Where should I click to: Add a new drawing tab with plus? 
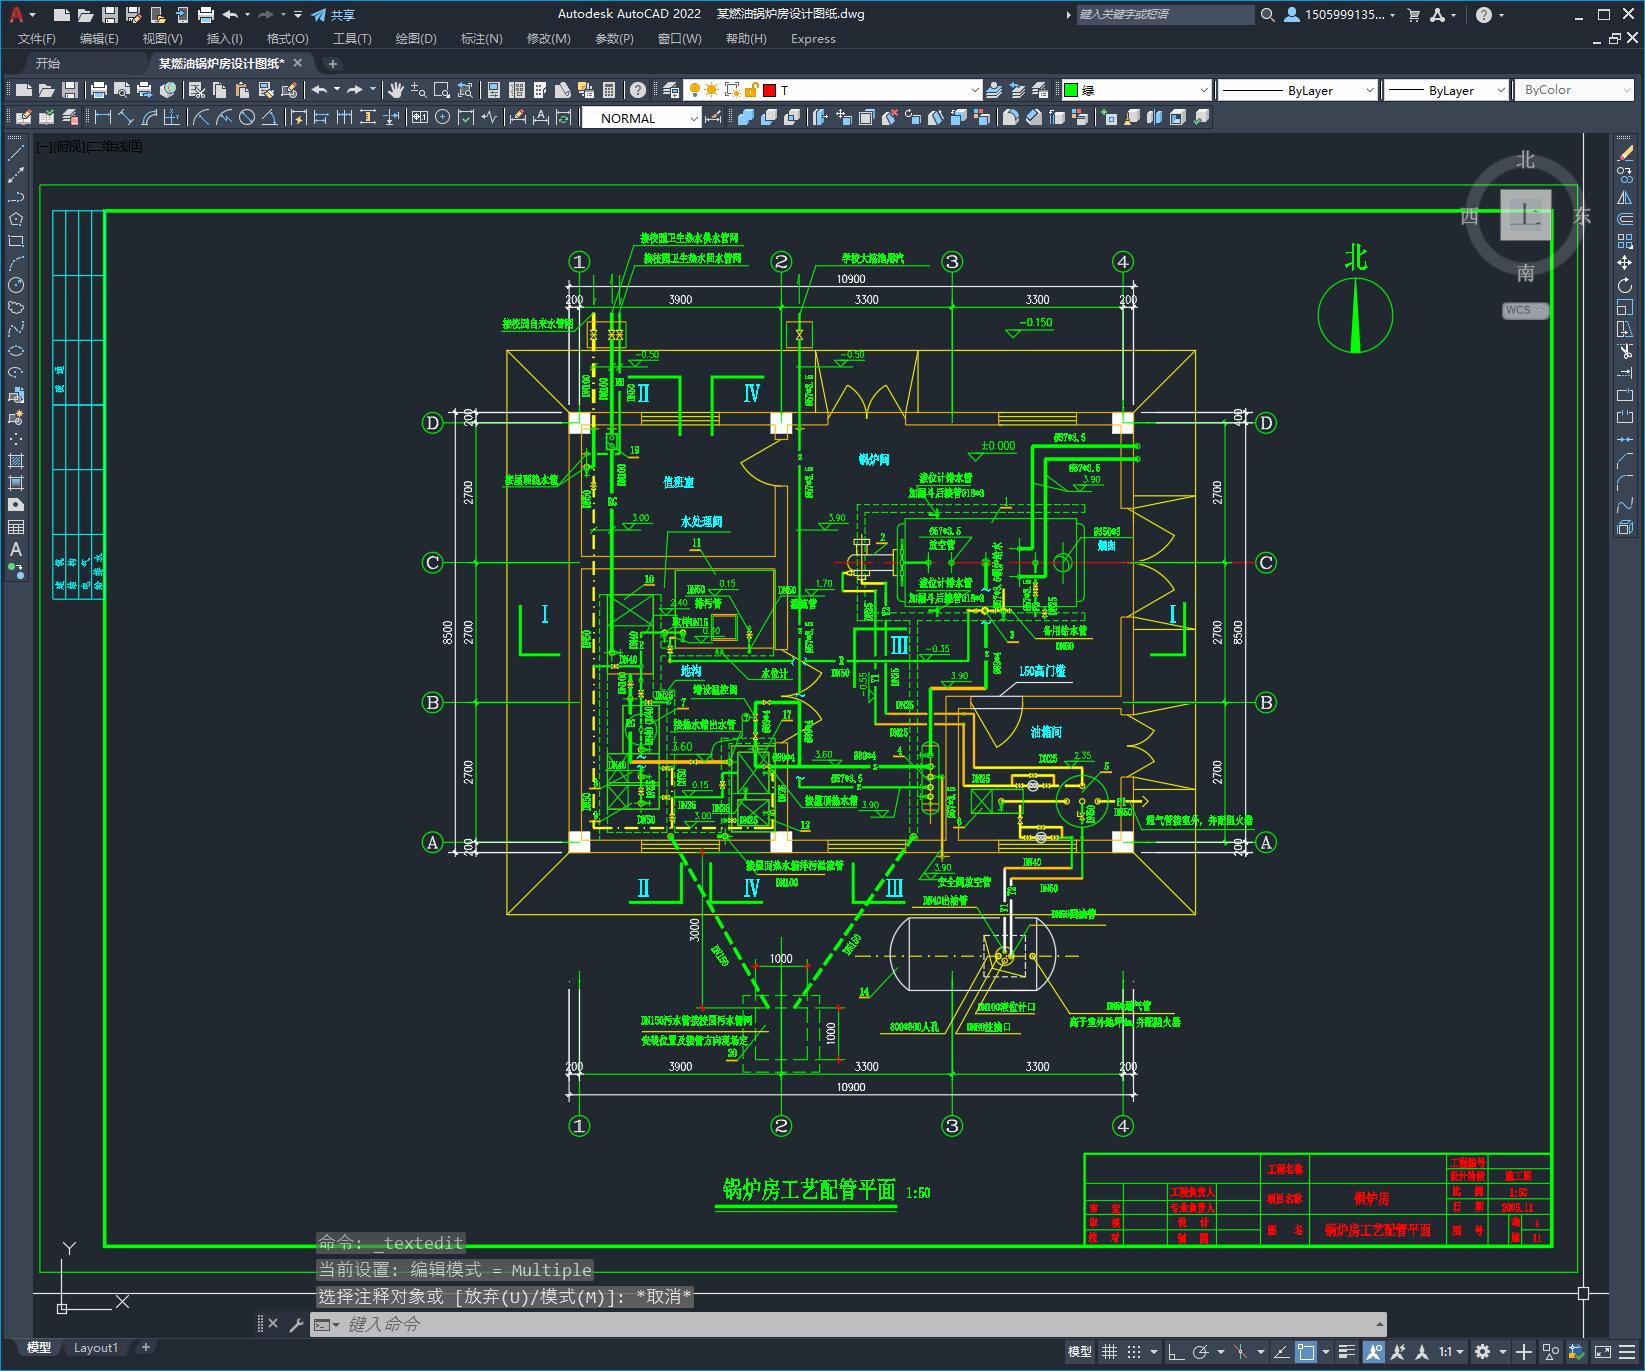coord(333,64)
